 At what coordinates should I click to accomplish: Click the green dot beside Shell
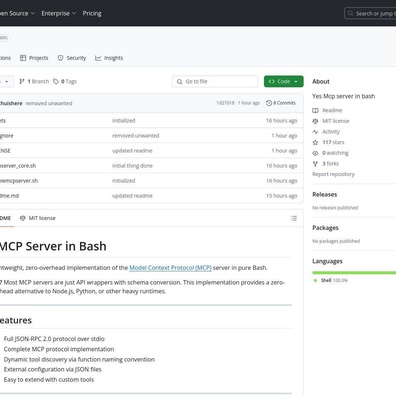(x=315, y=280)
